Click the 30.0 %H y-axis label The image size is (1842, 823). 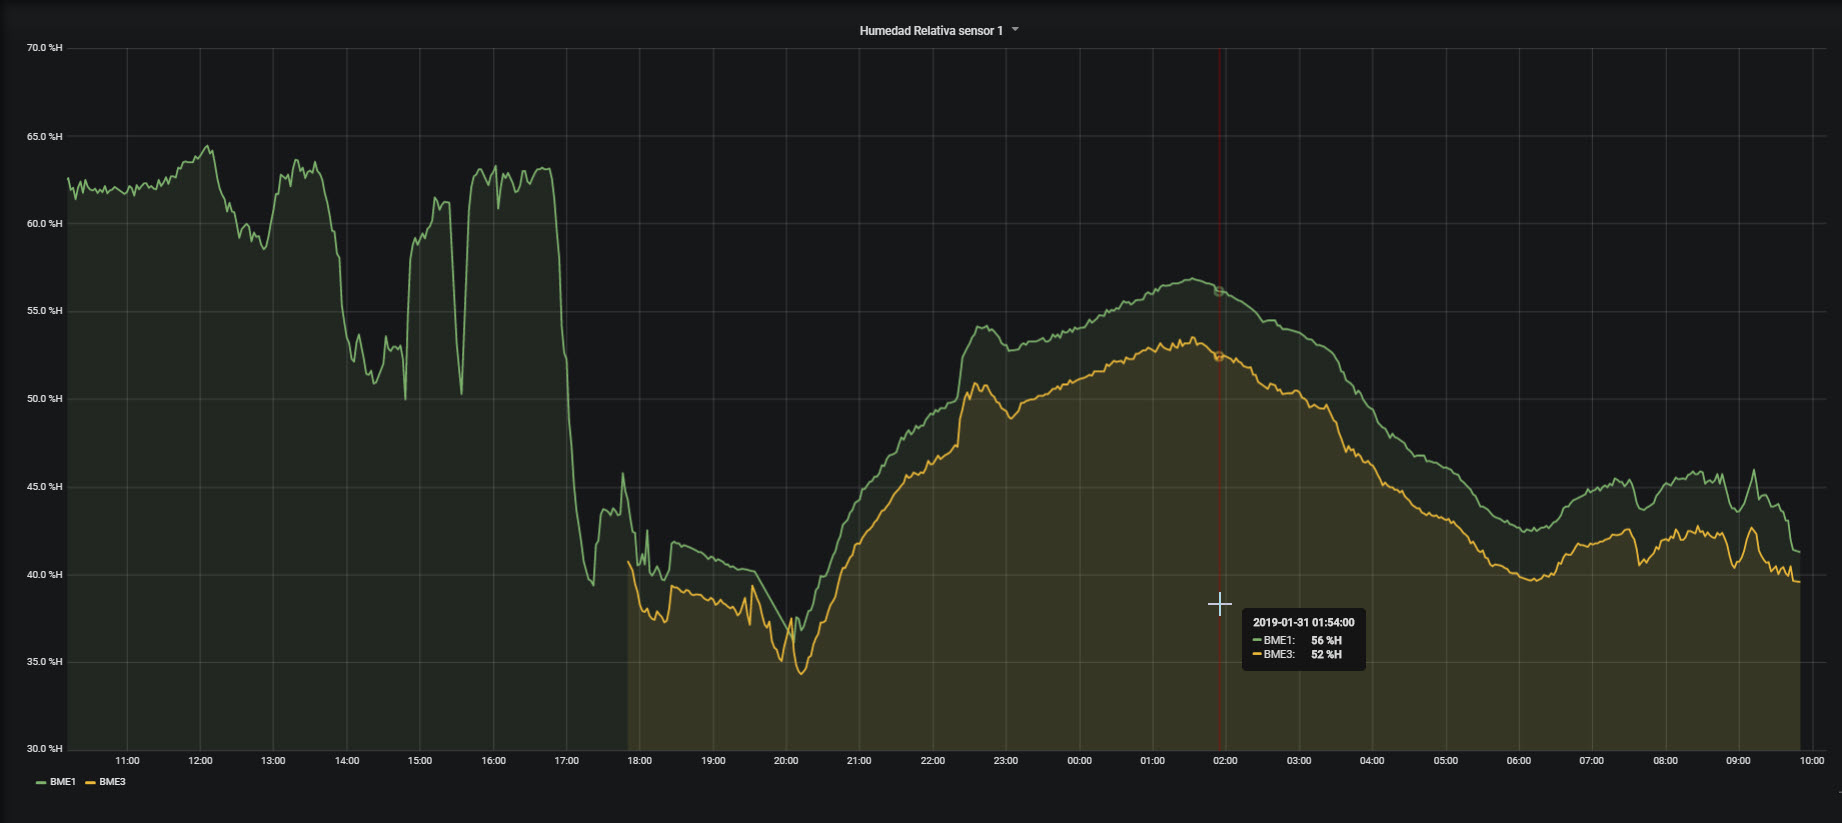[x=44, y=749]
